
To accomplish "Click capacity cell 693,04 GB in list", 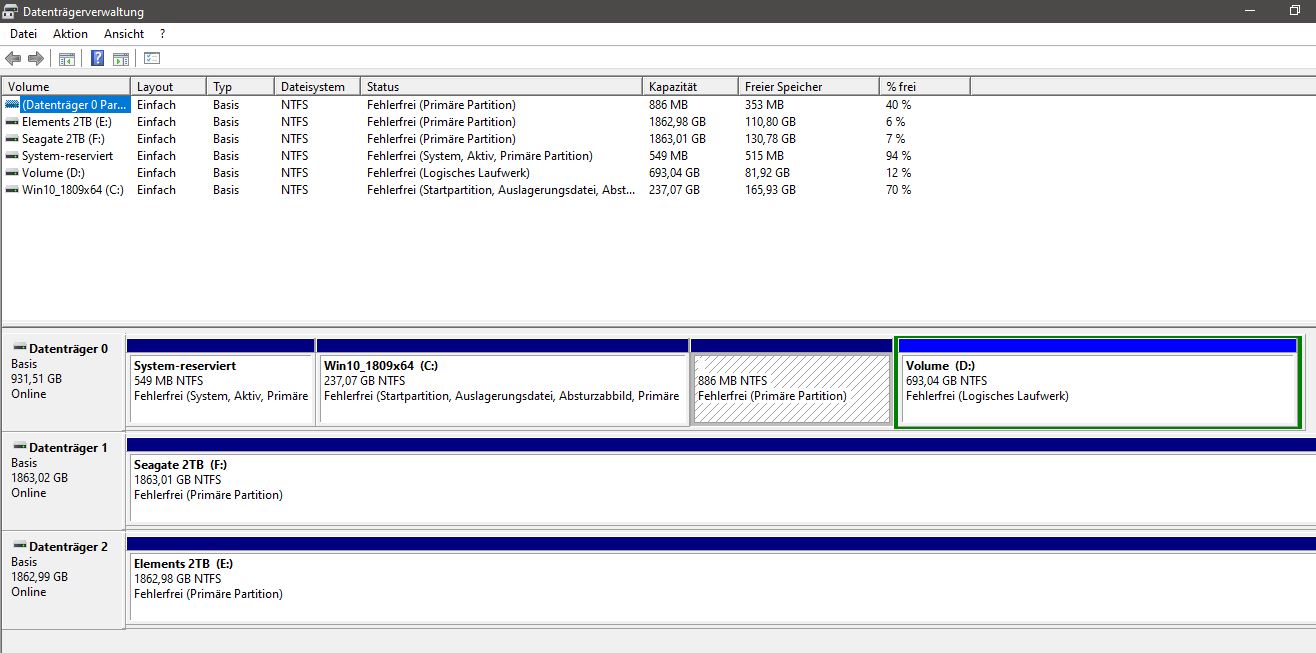I will [x=674, y=173].
